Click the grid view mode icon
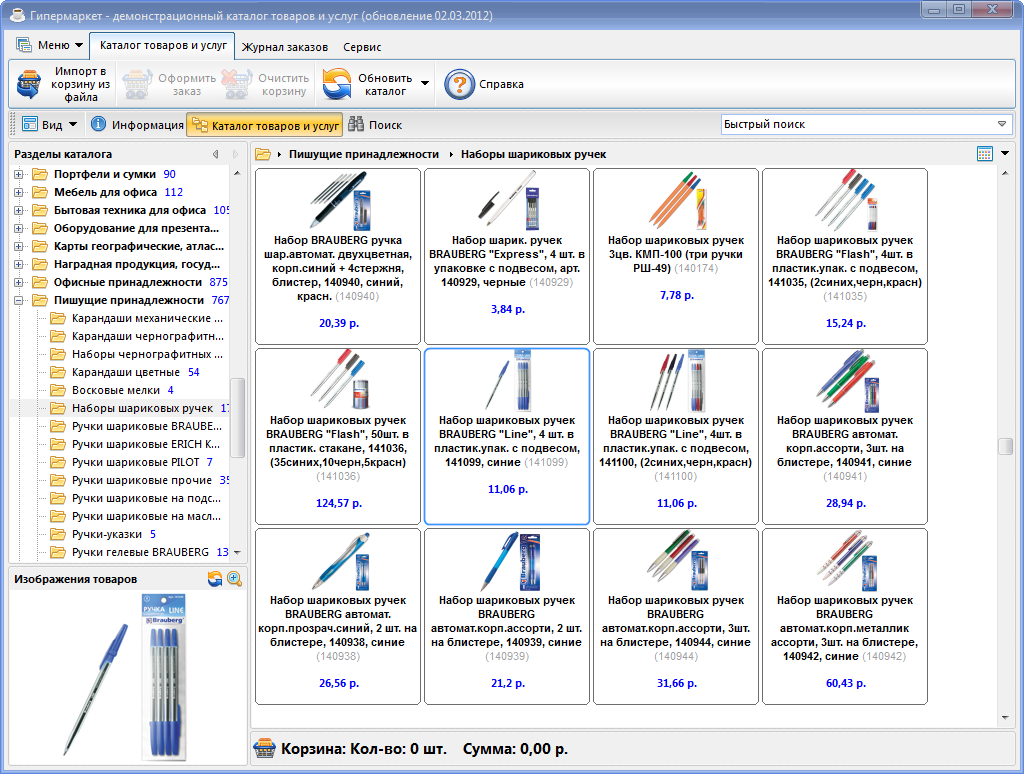 (x=984, y=153)
